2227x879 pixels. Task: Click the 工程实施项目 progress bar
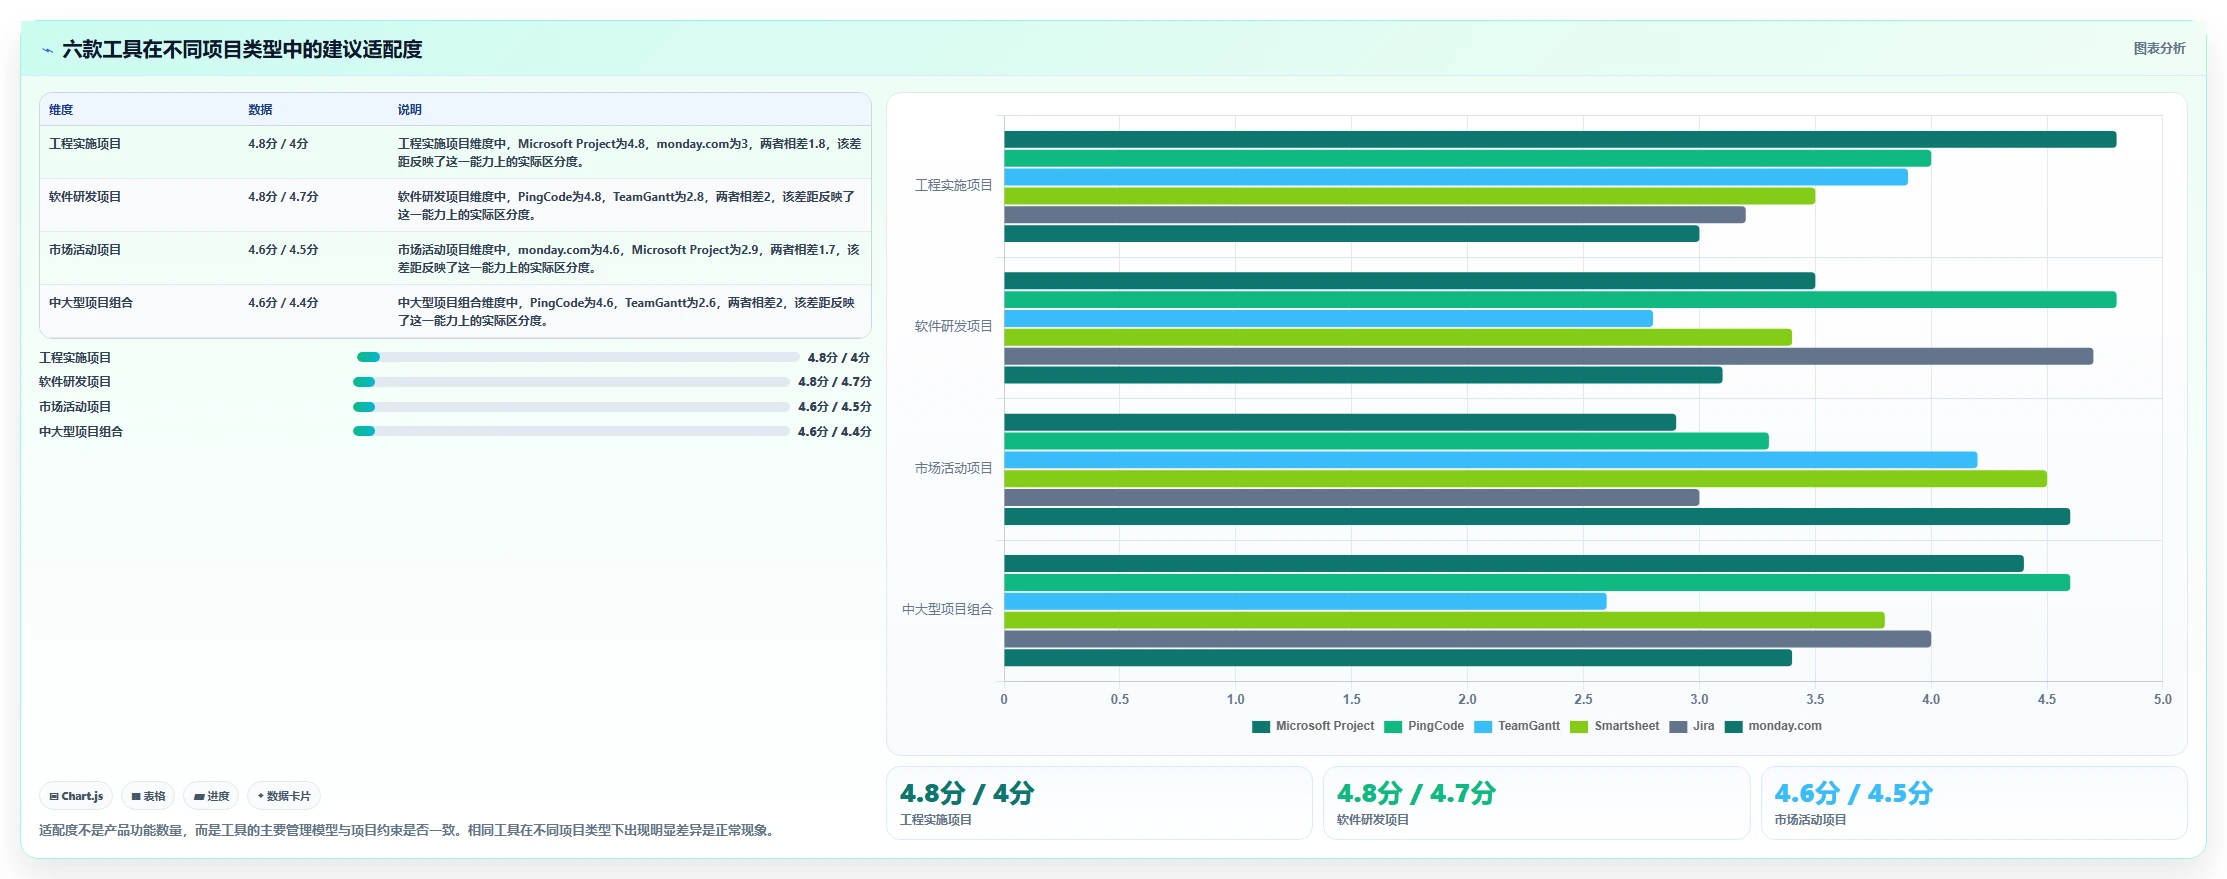pos(578,357)
